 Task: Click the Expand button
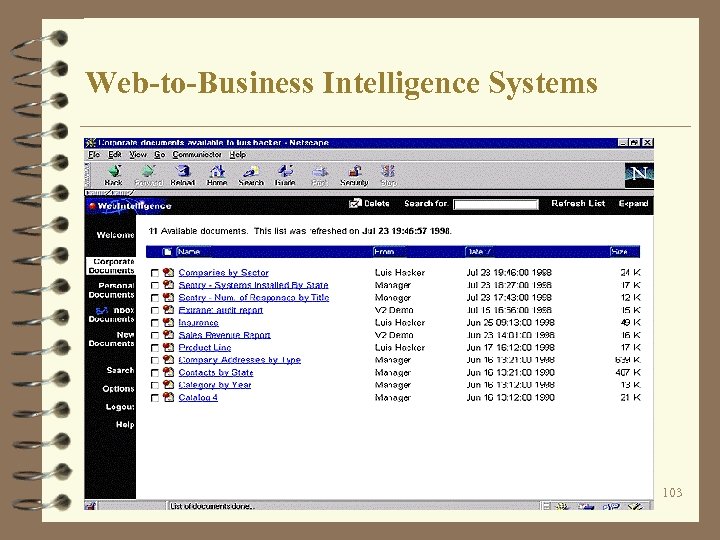[x=633, y=203]
